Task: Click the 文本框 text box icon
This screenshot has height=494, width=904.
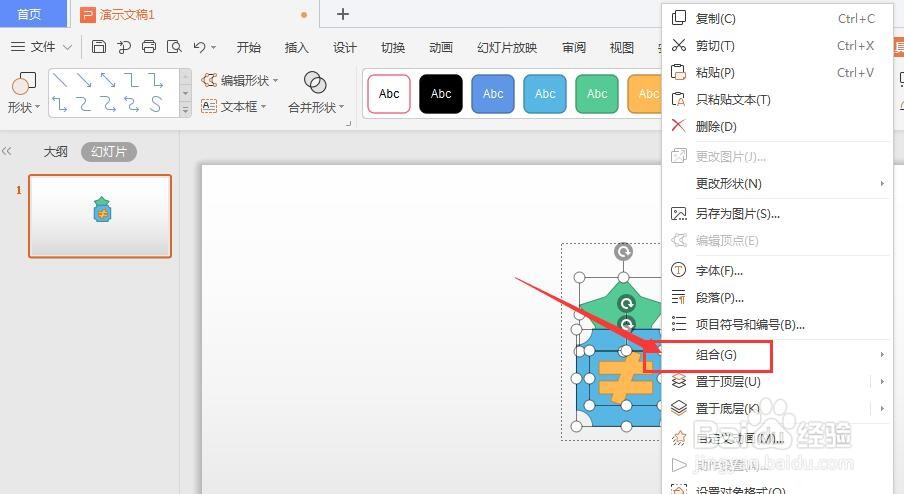Action: (x=209, y=106)
